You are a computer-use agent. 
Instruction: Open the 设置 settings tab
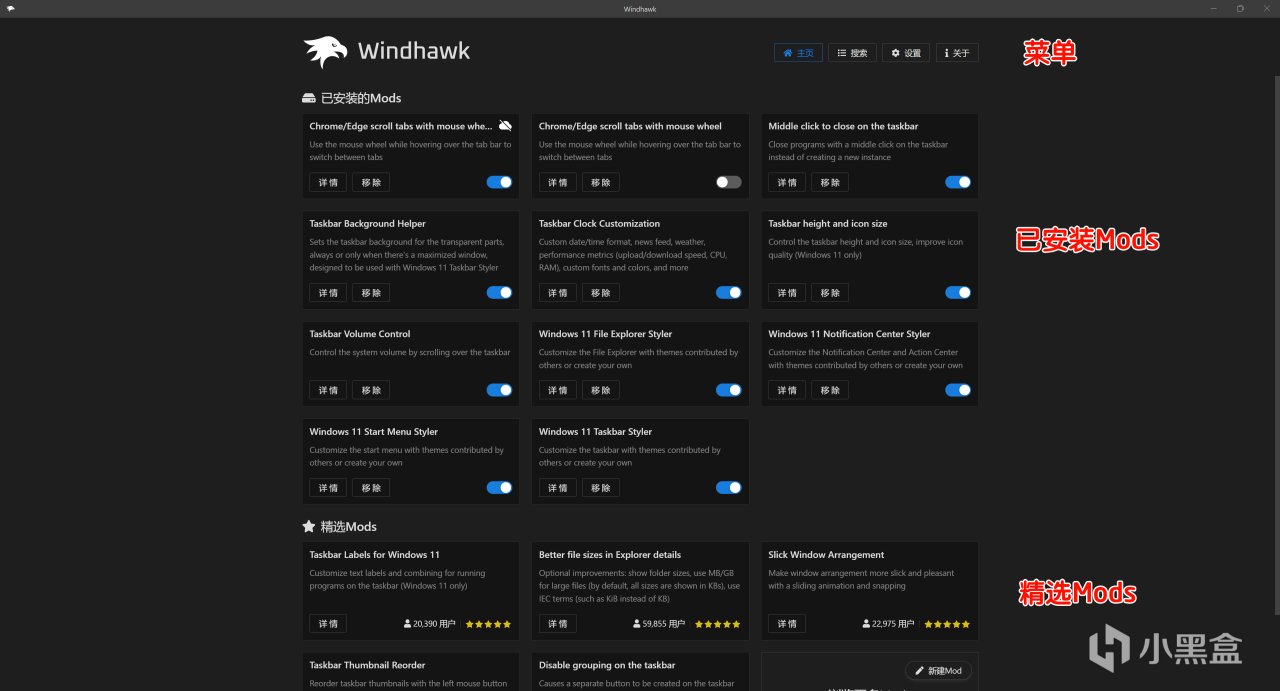pos(906,53)
